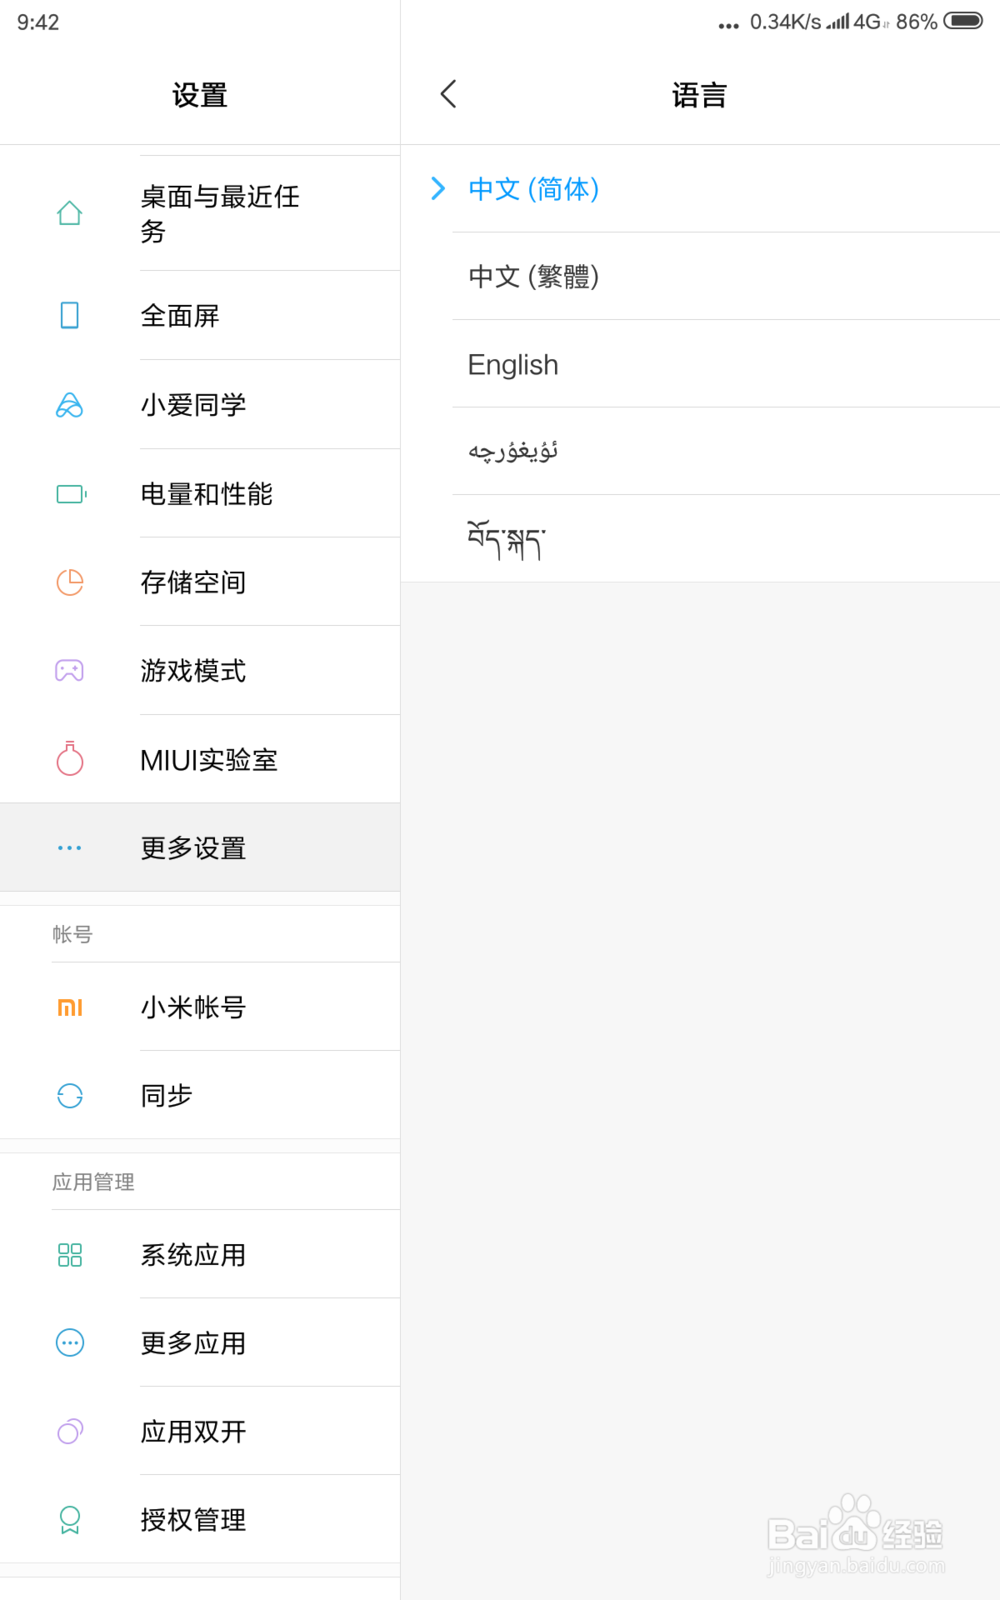
Task: Tap the full screen display phone icon
Action: coord(70,316)
